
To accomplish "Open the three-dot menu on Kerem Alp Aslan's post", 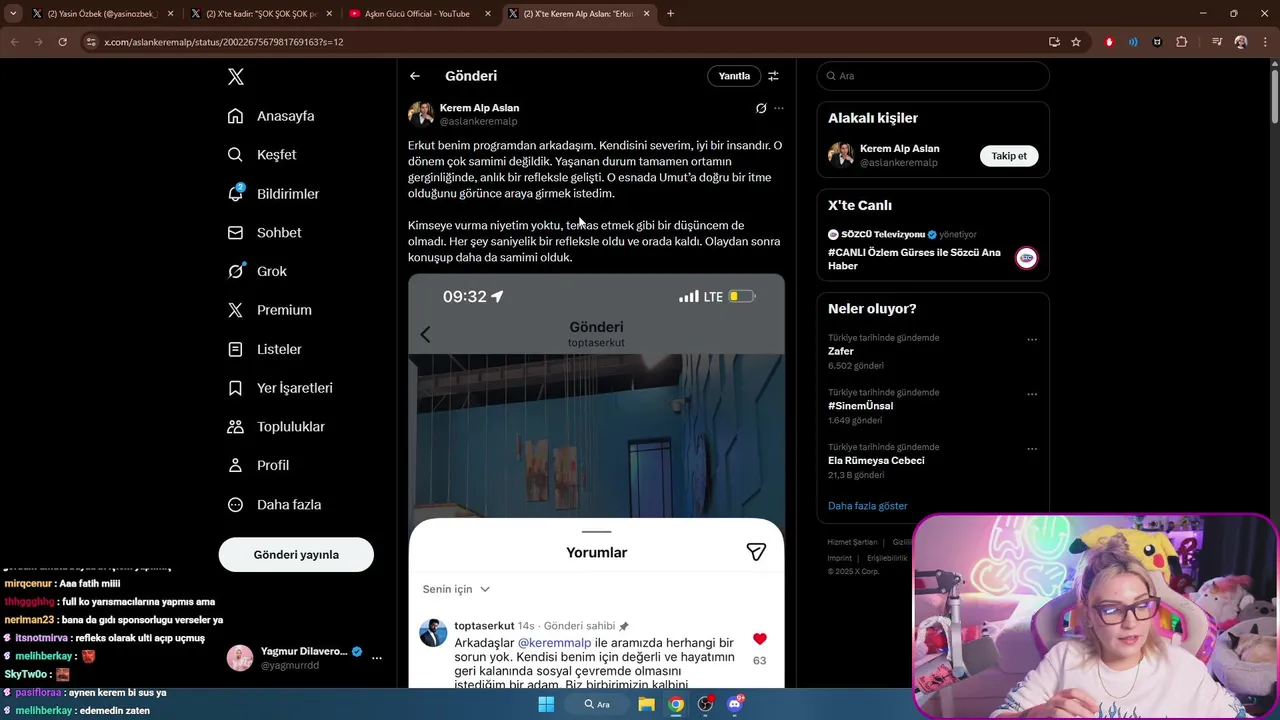I will (x=779, y=108).
